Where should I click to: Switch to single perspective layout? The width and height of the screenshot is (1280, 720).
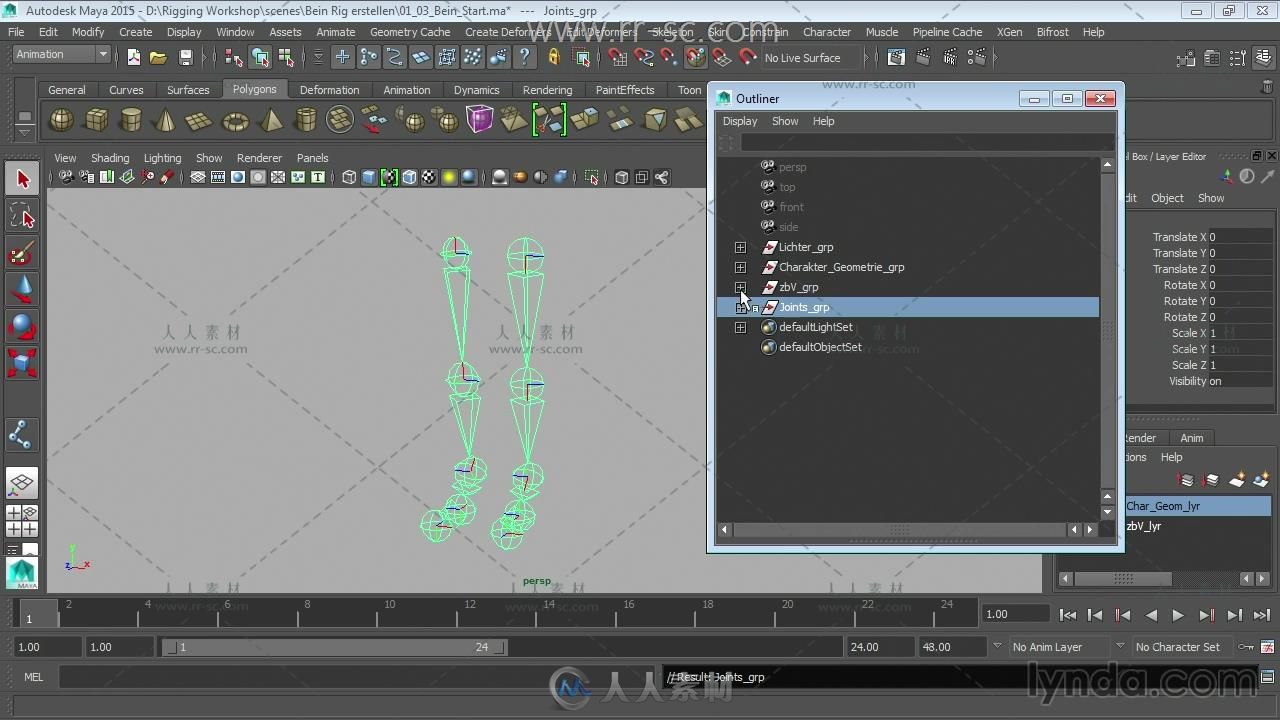22,483
